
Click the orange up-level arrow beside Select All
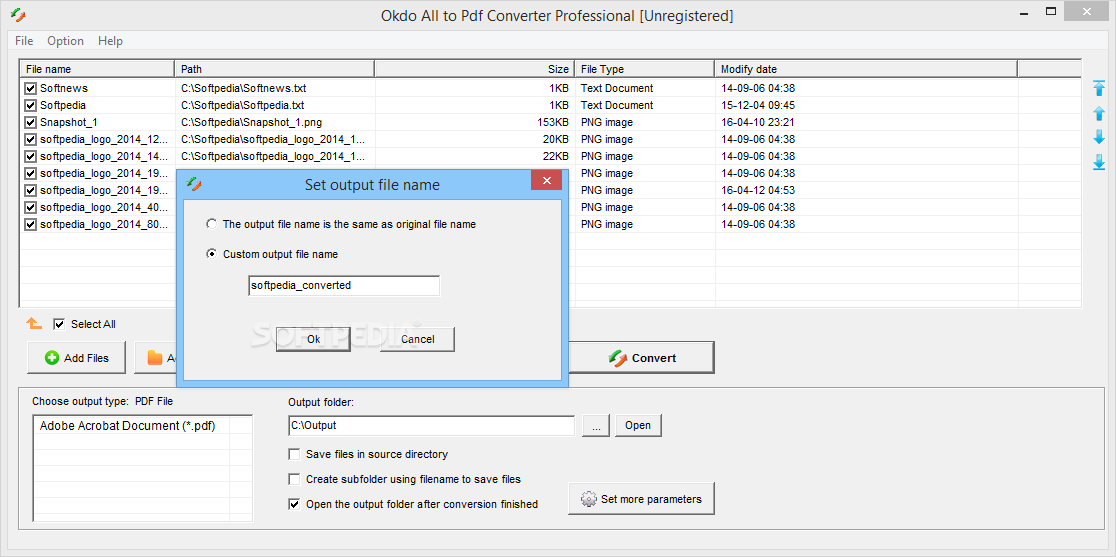pyautogui.click(x=34, y=324)
